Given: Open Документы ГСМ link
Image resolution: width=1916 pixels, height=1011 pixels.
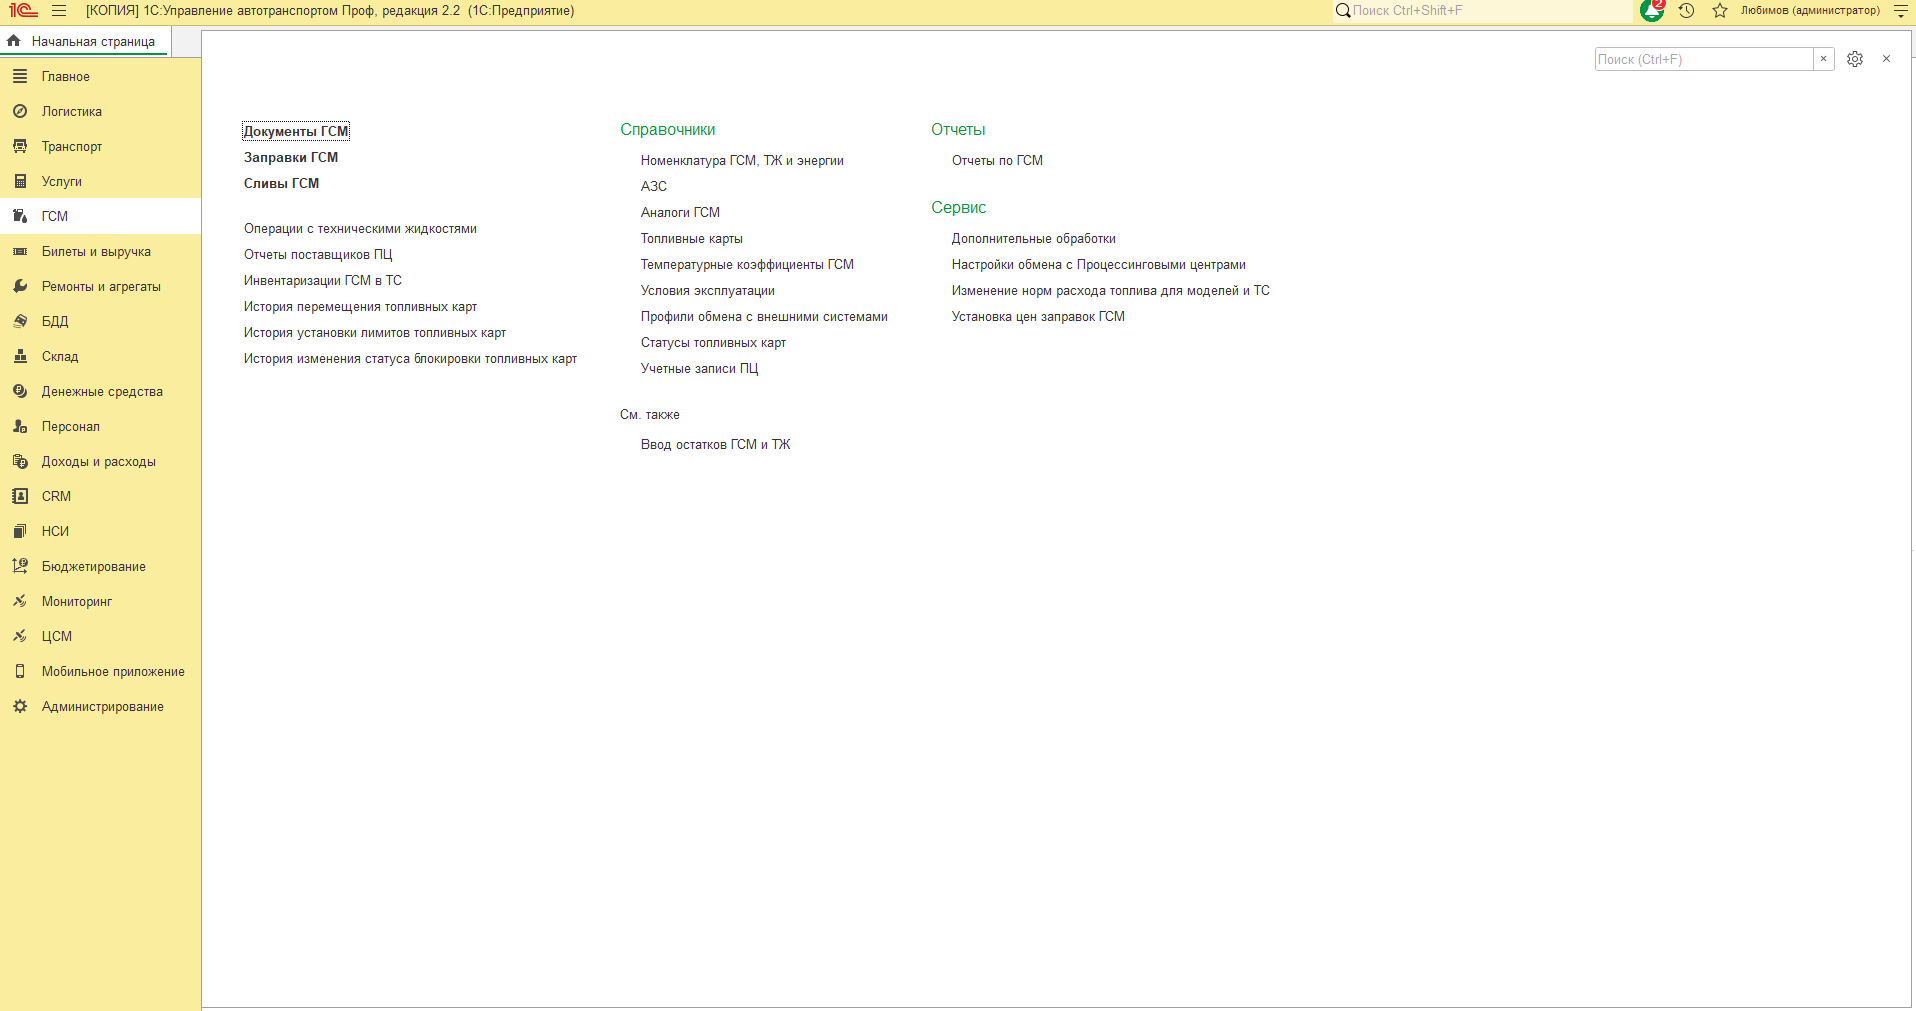Looking at the screenshot, I should coord(296,131).
